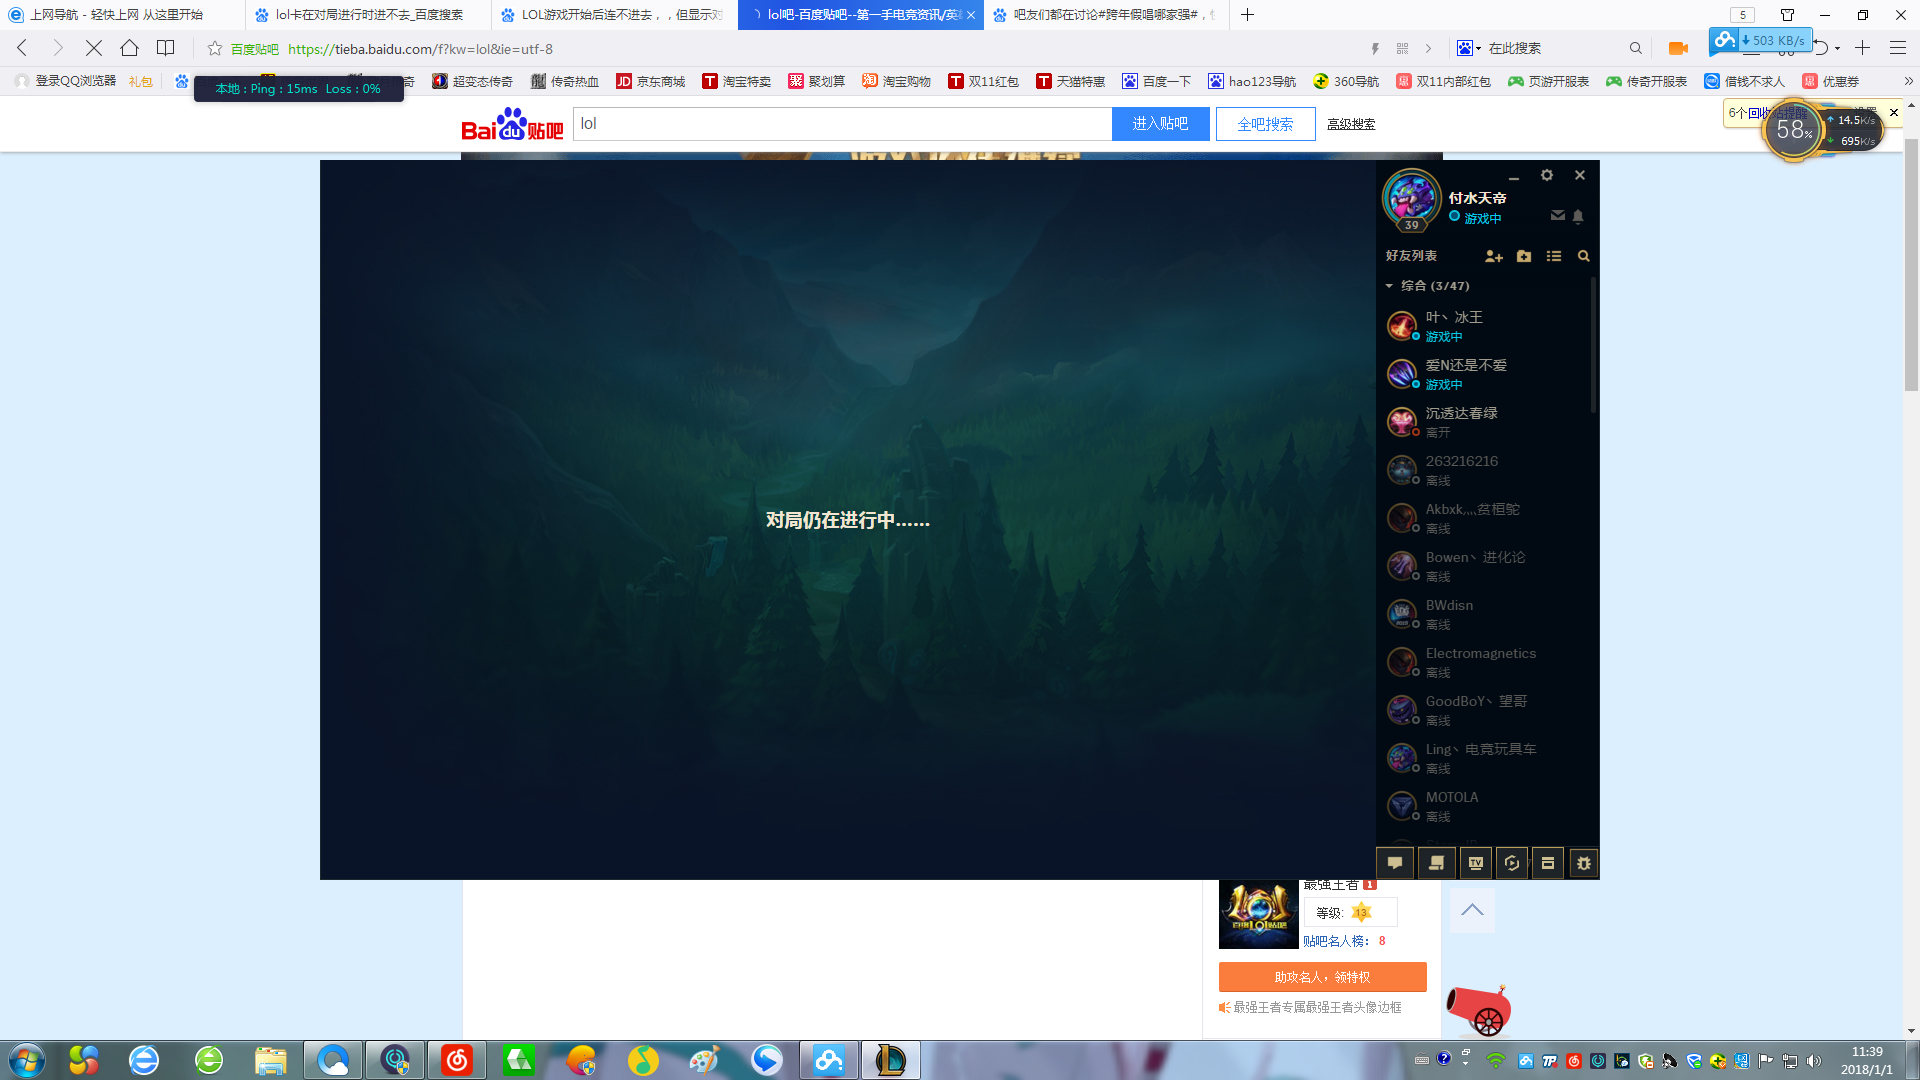
Task: Search the friends list
Action: click(1584, 256)
